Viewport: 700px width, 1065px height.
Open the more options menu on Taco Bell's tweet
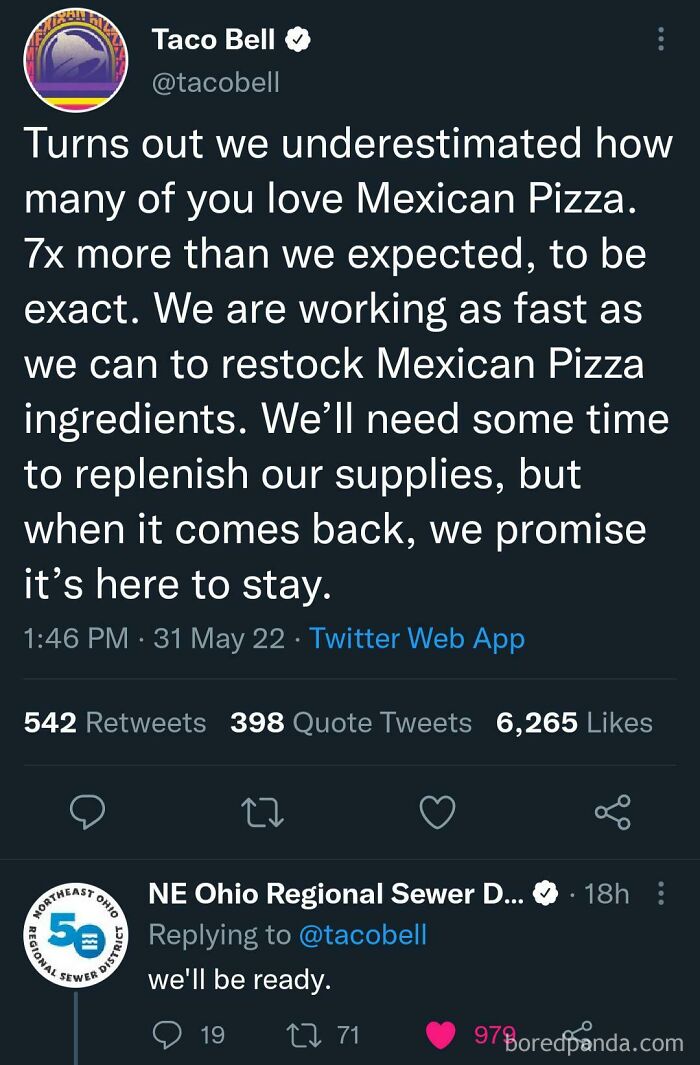coord(659,39)
